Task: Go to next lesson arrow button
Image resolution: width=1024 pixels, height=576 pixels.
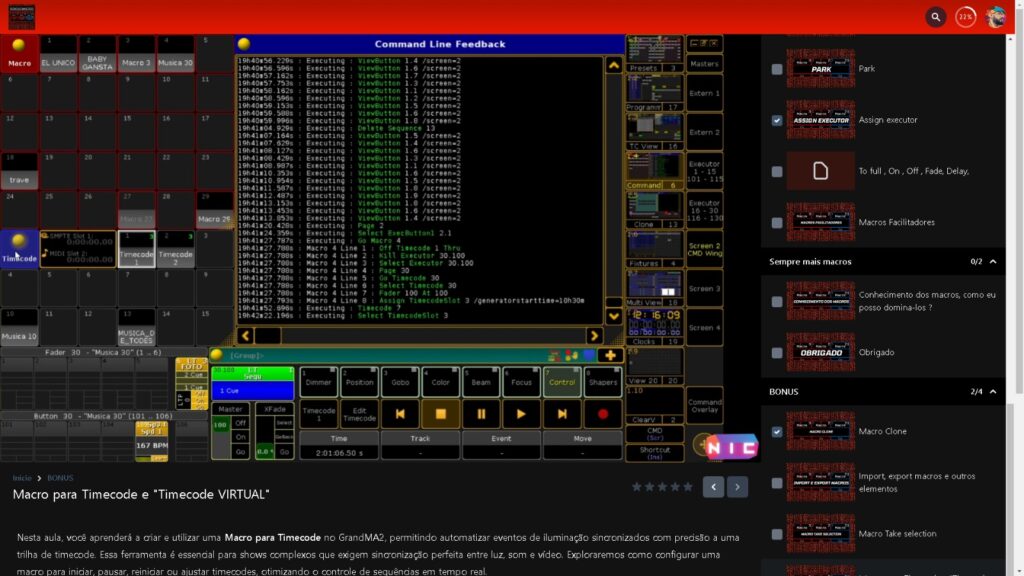Action: (x=737, y=487)
